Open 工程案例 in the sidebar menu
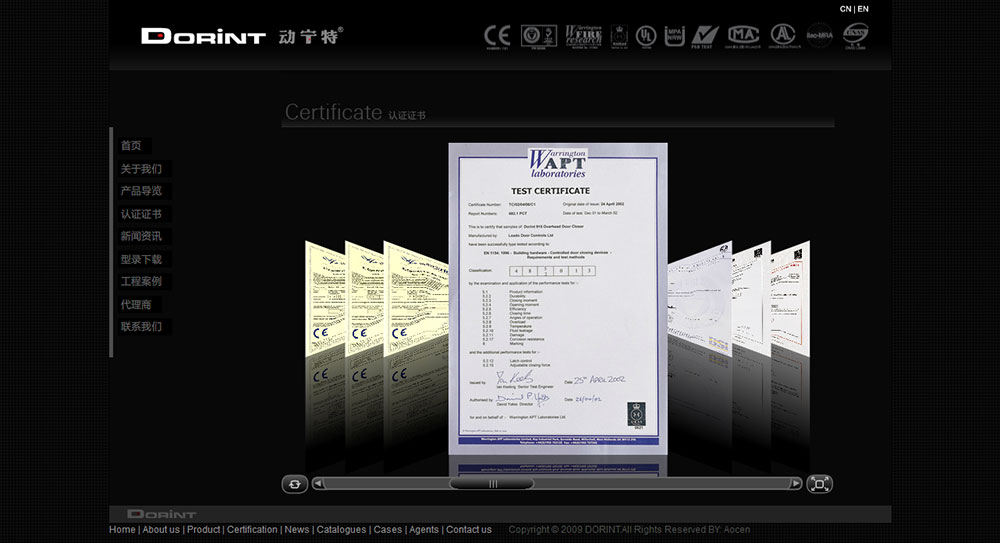The height and width of the screenshot is (543, 1000). tap(142, 281)
